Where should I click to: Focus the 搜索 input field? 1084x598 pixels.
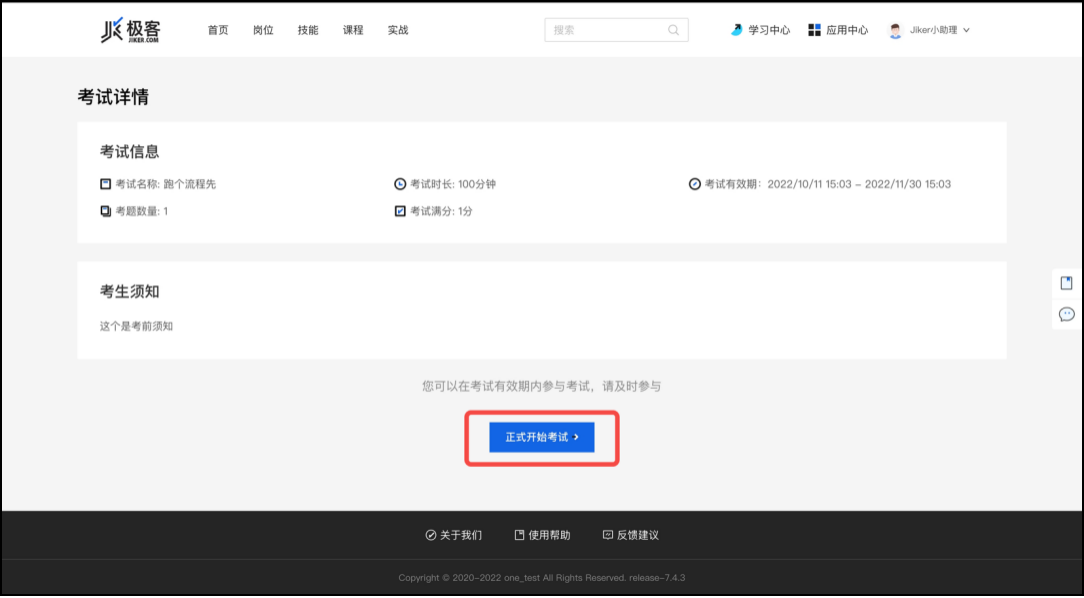[605, 30]
